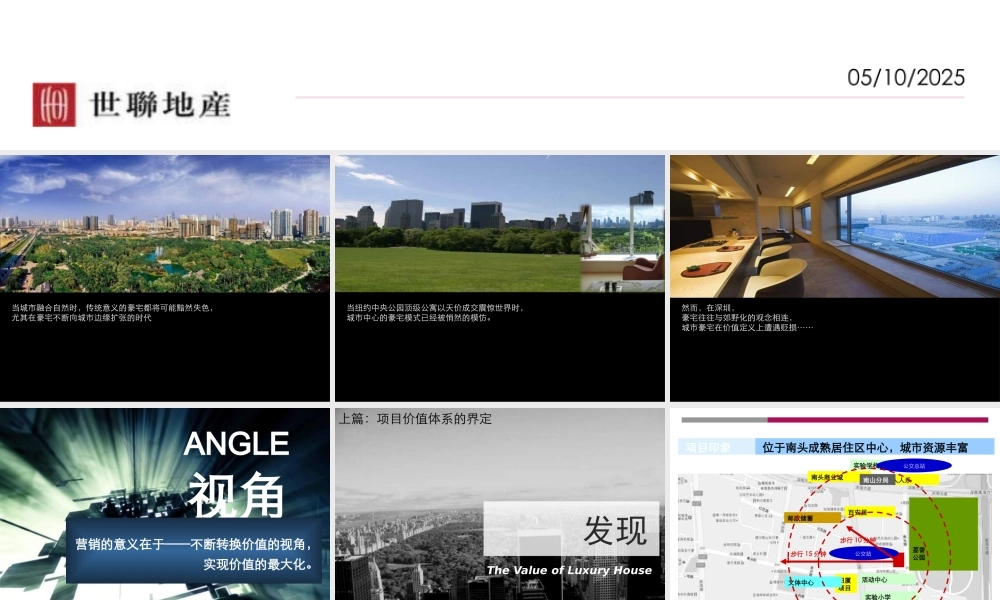Click the yellow 南头商业城 label on map
1000x600 pixels.
pyautogui.click(x=827, y=477)
